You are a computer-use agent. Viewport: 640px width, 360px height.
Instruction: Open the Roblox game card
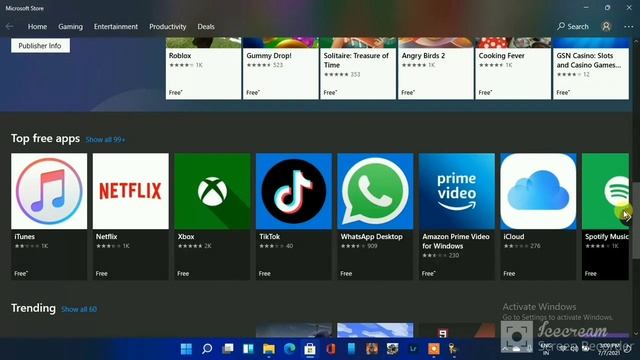[203, 69]
